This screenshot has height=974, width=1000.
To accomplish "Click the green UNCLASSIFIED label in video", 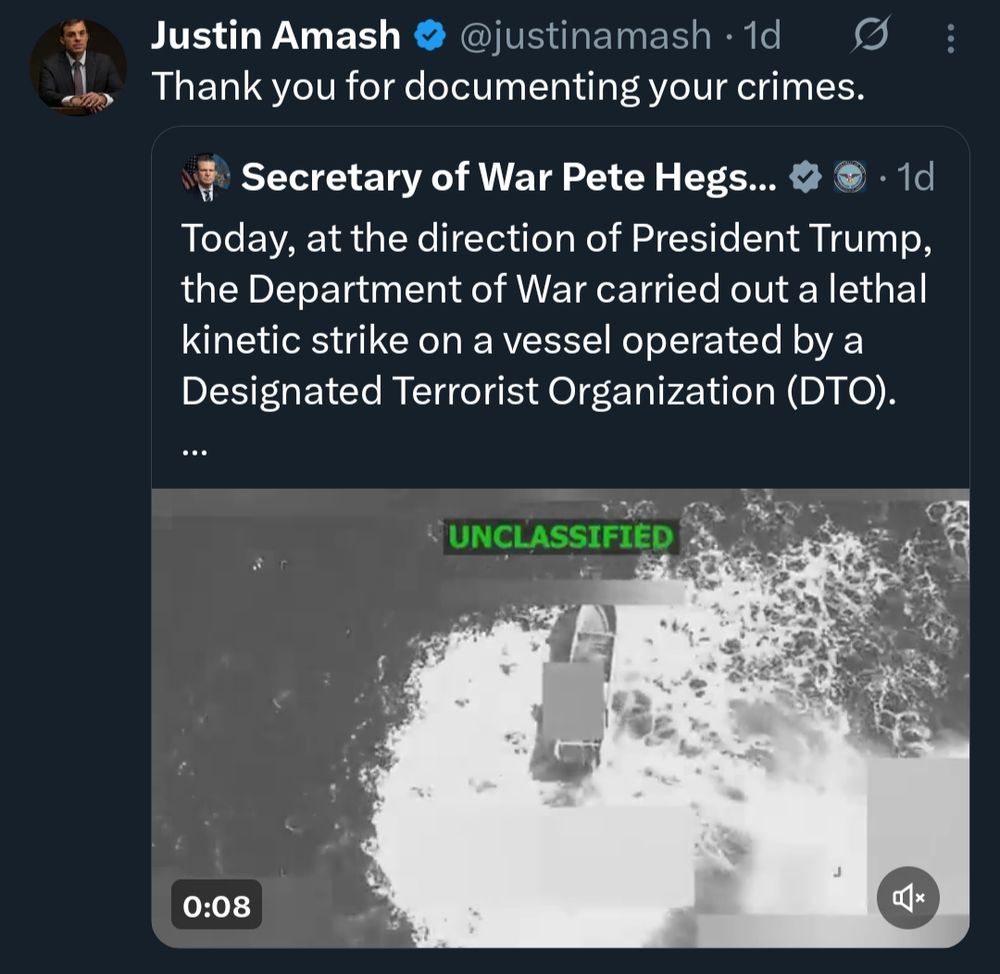I will [560, 537].
